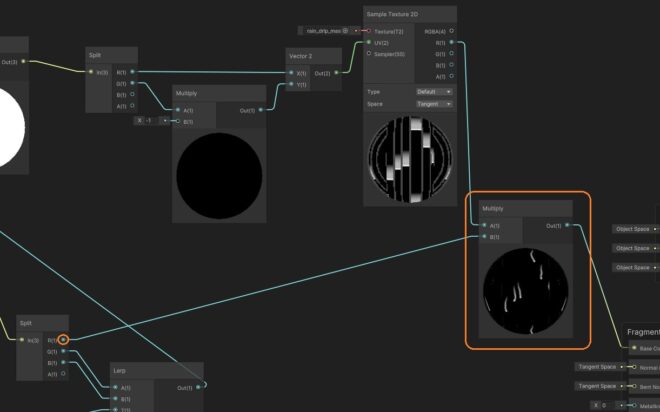Click A(1) port of Split beside the Lerp node
This screenshot has width=660, height=412.
(x=63, y=373)
